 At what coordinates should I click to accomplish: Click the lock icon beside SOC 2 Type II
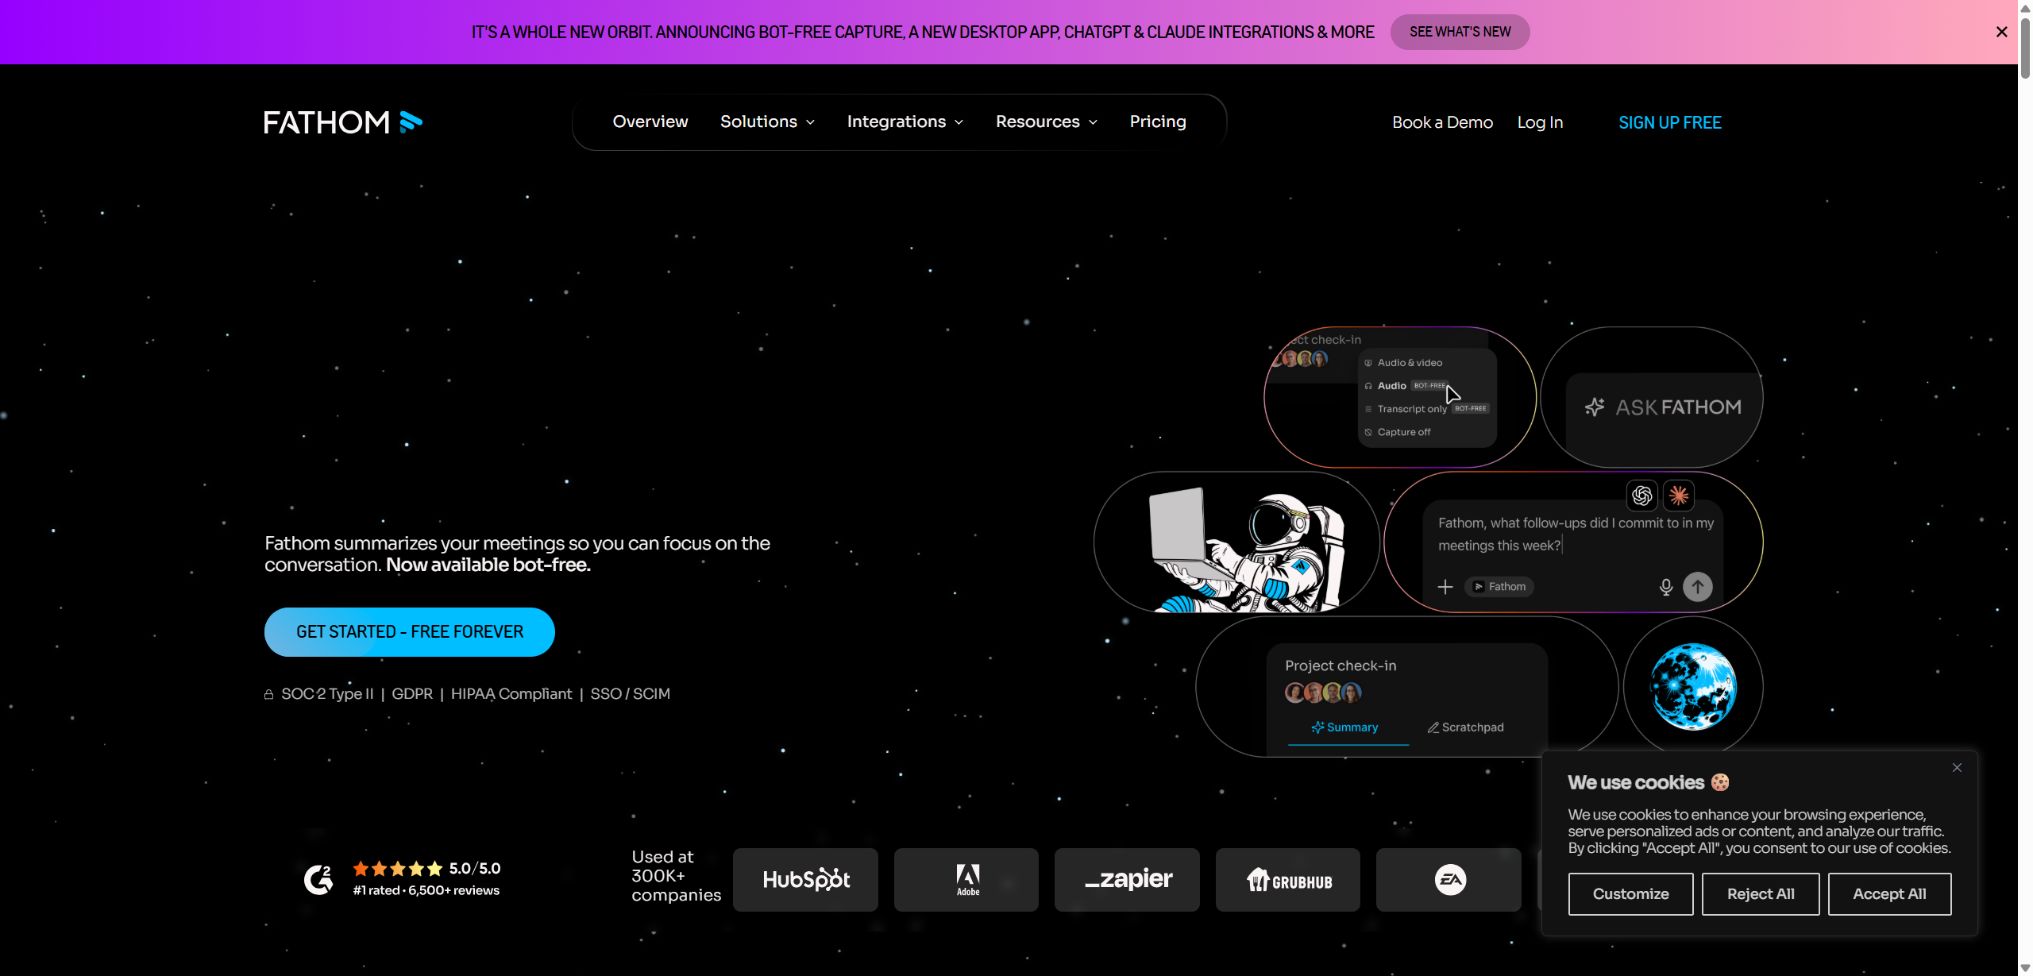(268, 694)
